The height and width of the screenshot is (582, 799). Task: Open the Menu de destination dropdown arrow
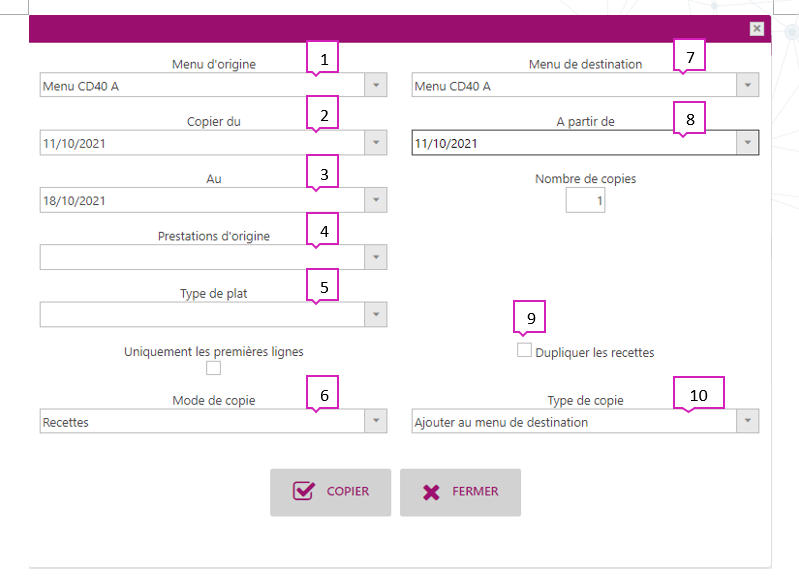(747, 86)
